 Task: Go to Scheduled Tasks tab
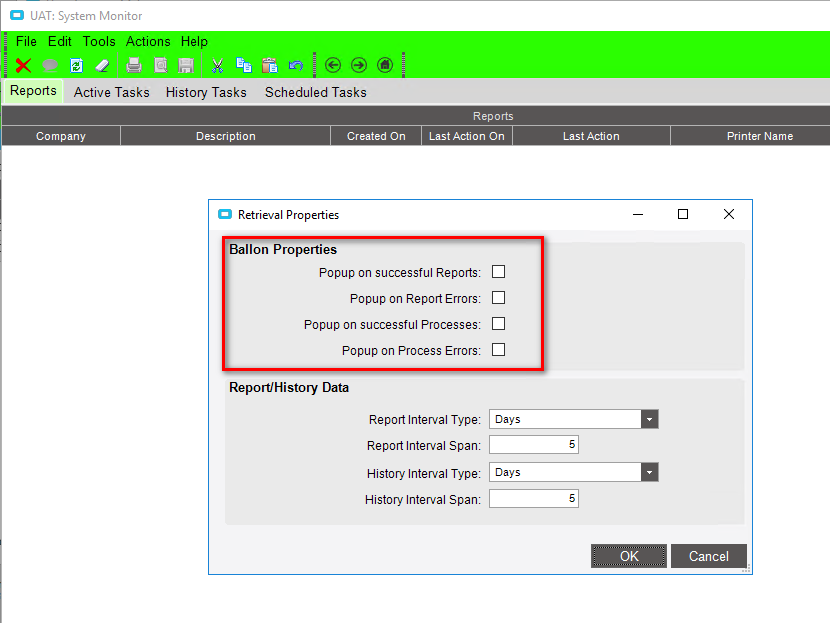click(x=315, y=92)
